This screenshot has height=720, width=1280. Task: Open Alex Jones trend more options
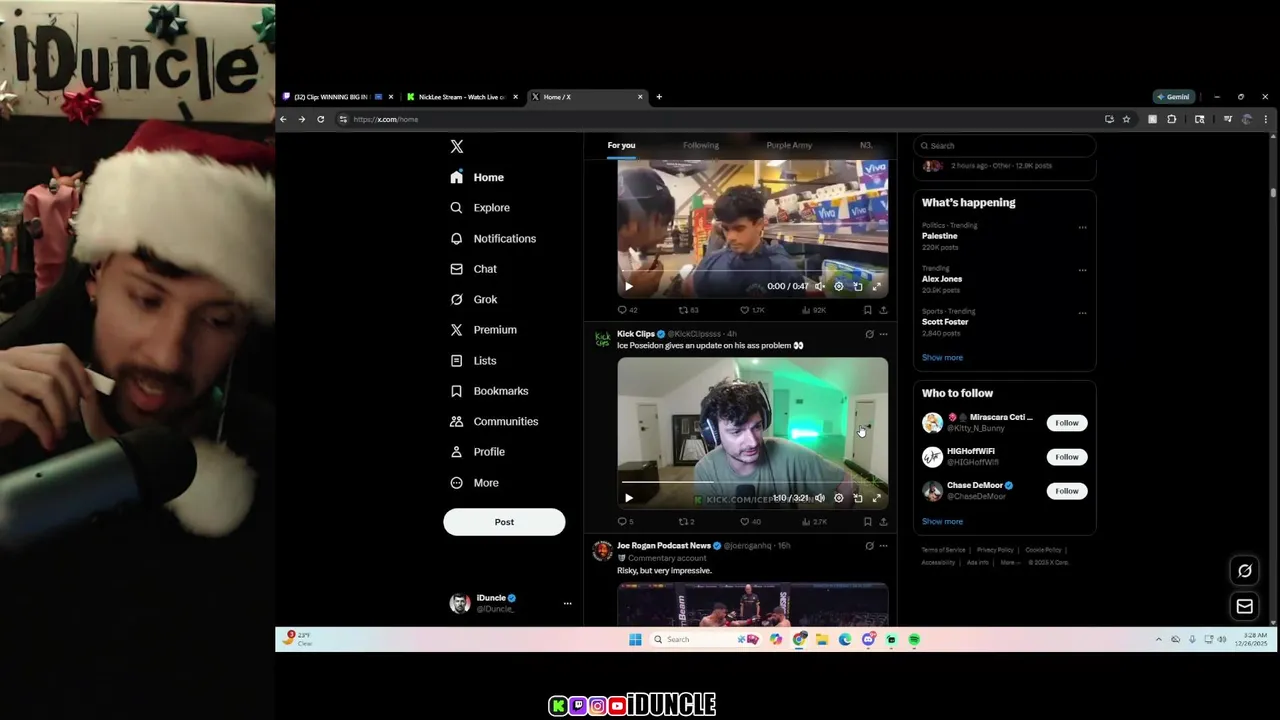click(1082, 270)
